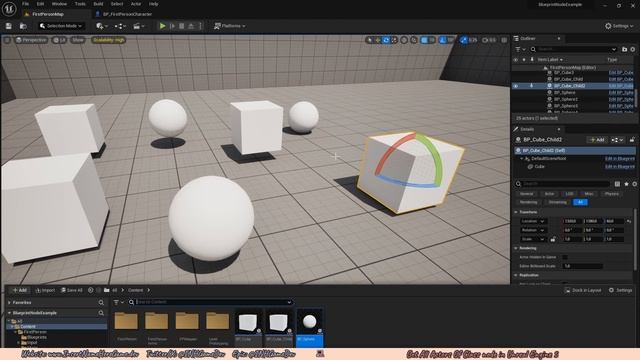This screenshot has width=640, height=360.
Task: Open the Selection Mode dropdown
Action: (x=61, y=26)
